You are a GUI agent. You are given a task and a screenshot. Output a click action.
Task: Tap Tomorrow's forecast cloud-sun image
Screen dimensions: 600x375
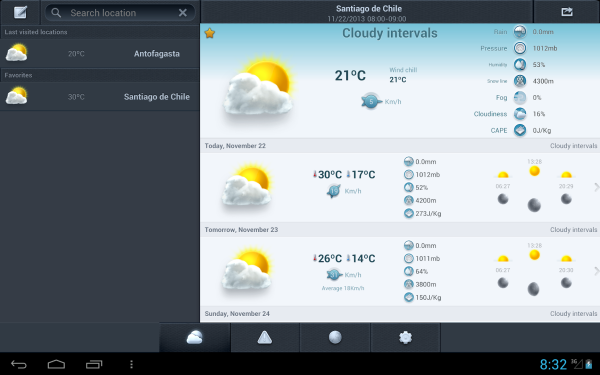[246, 270]
